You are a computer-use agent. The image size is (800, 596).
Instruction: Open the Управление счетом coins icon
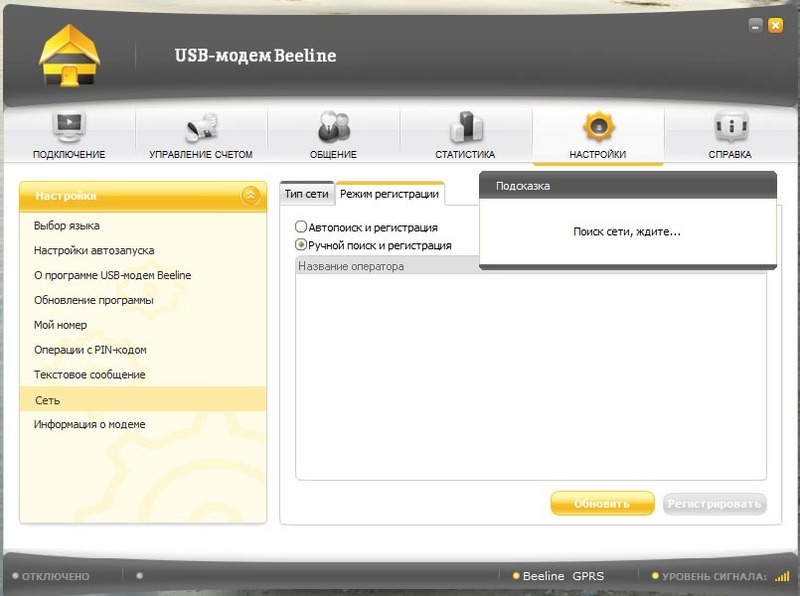[x=201, y=127]
